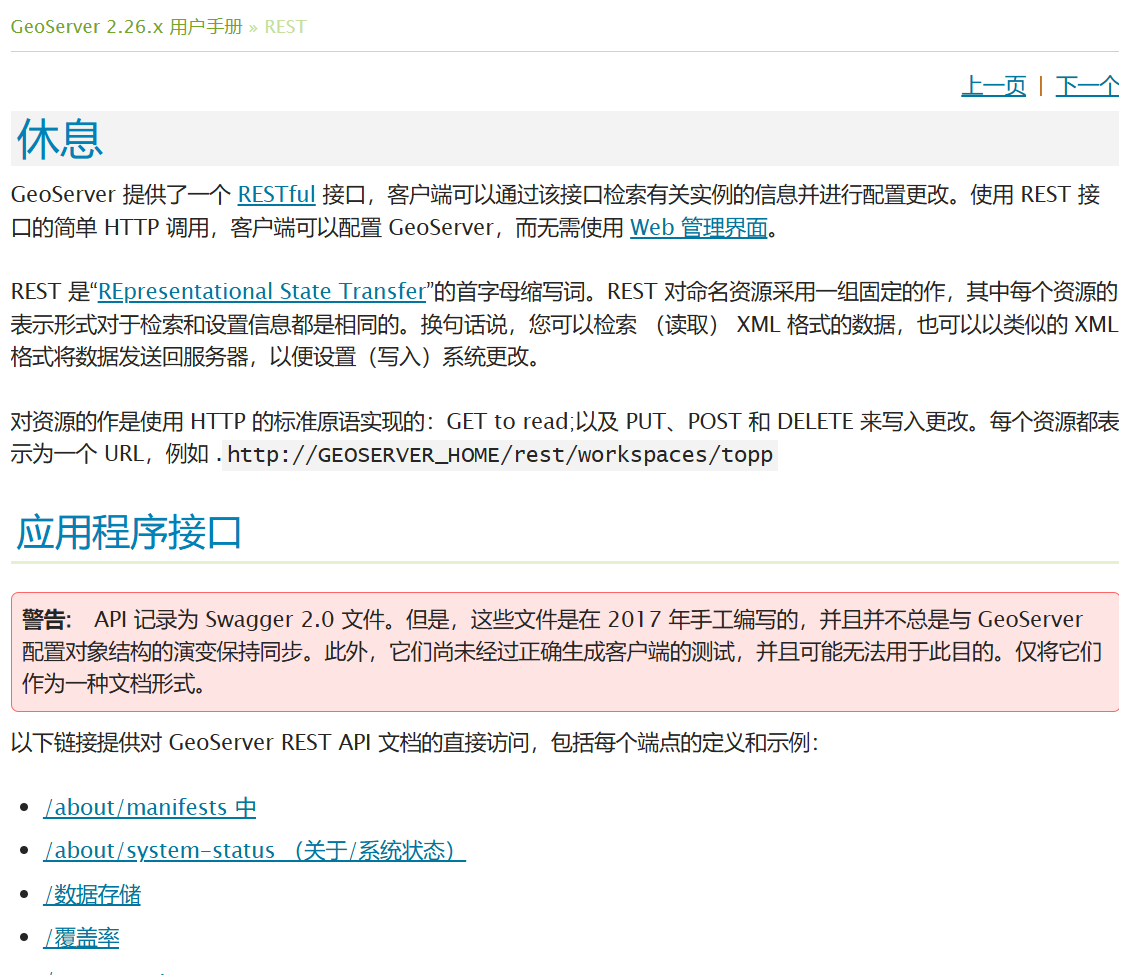This screenshot has width=1125, height=975.
Task: Open the /数据存储 API link
Action: [92, 894]
